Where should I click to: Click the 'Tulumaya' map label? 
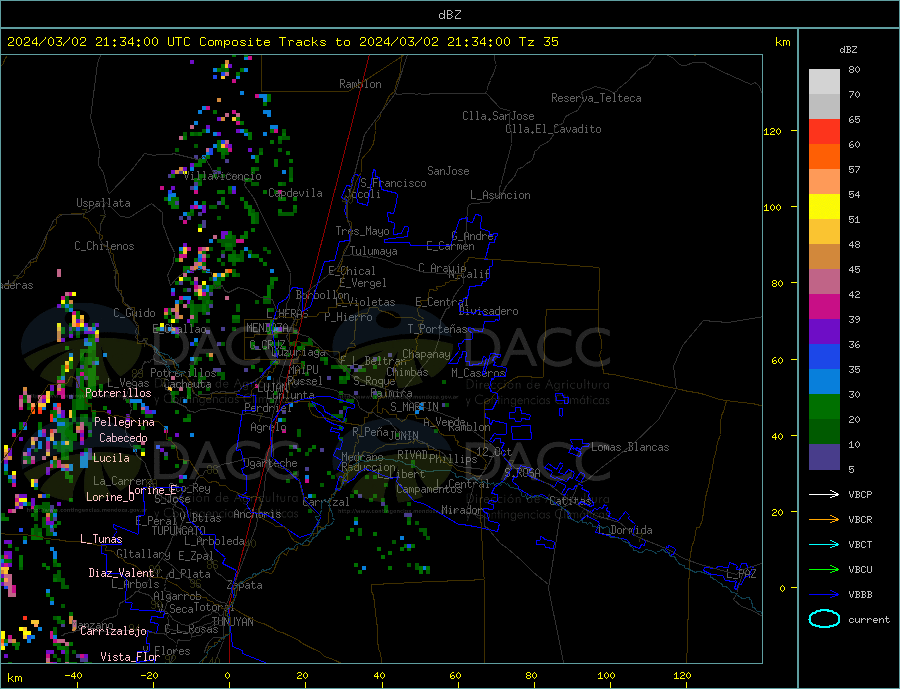(374, 251)
